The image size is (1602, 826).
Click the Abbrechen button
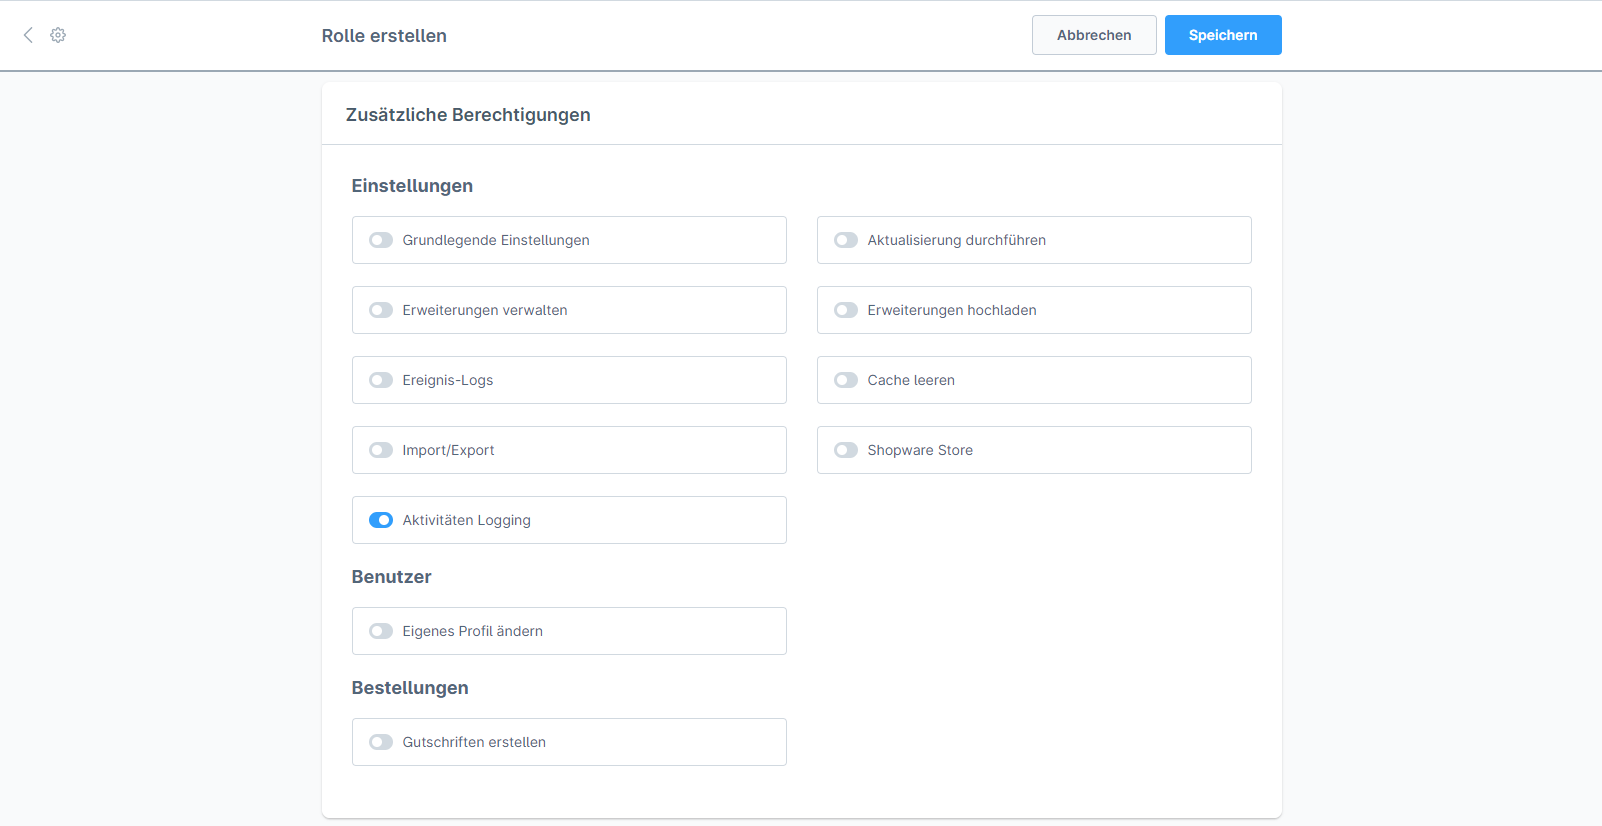[1094, 35]
